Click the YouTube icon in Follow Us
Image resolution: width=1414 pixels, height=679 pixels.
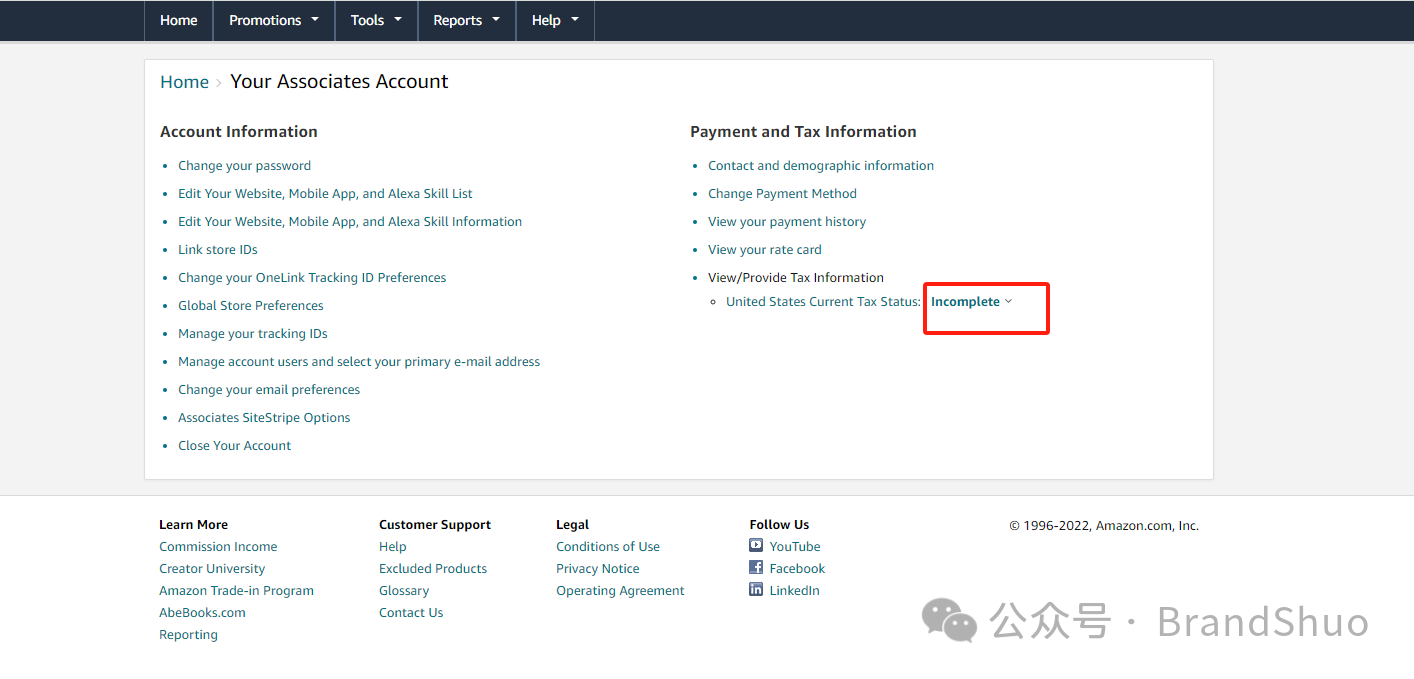(756, 546)
